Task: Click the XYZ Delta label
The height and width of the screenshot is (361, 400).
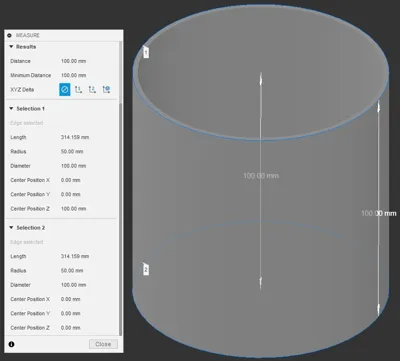Action: 22,90
